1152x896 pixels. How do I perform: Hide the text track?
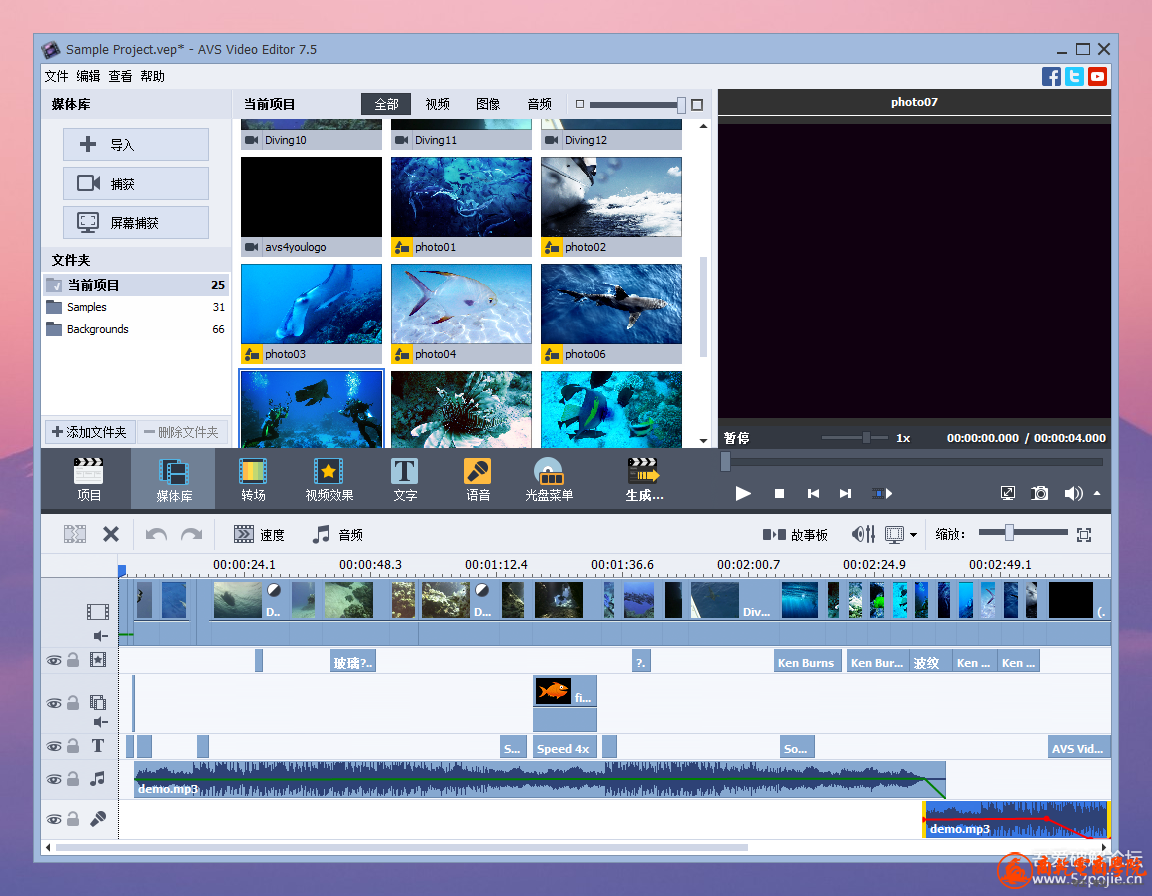54,746
